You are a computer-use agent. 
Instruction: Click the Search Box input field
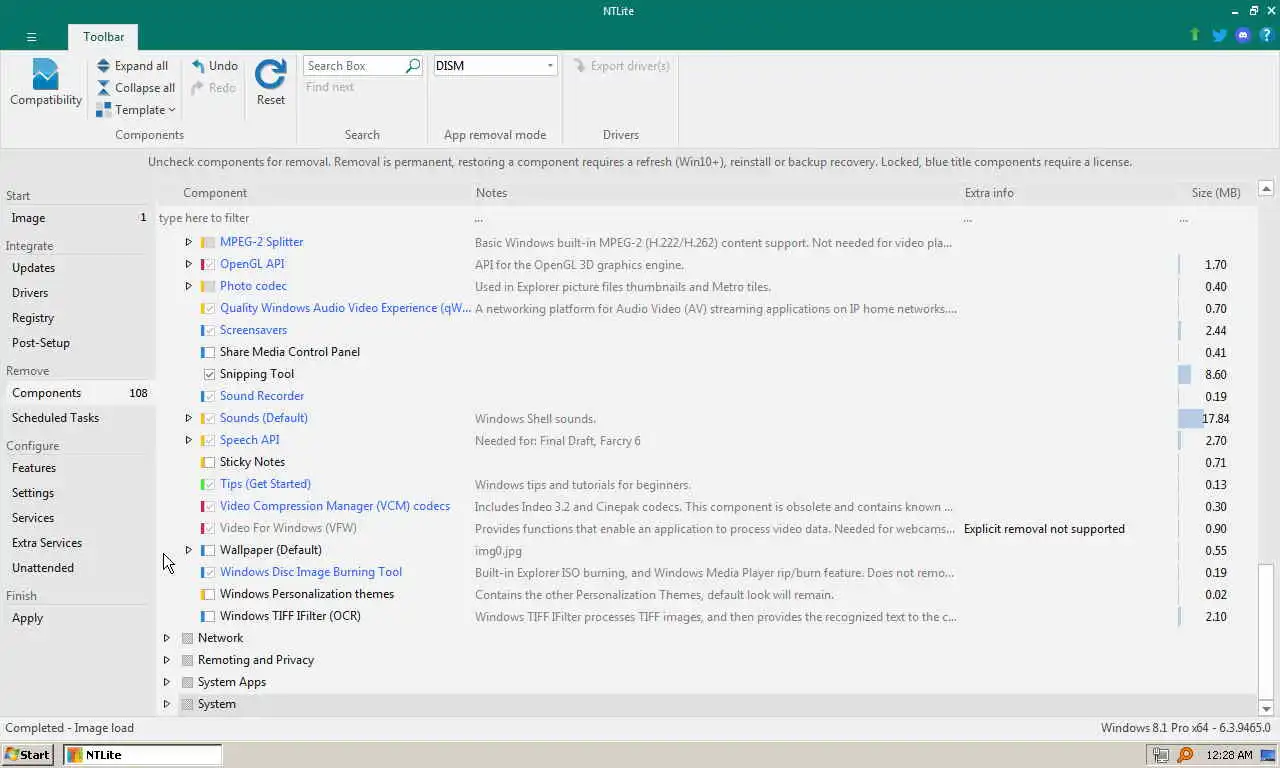pyautogui.click(x=354, y=66)
